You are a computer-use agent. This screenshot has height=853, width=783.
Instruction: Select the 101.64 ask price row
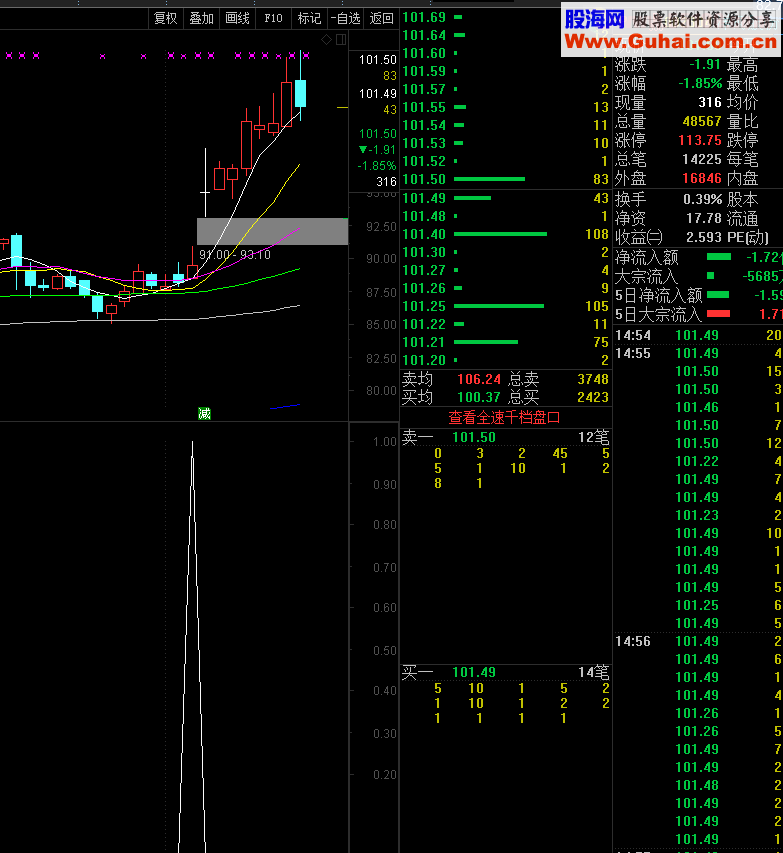[x=505, y=35]
